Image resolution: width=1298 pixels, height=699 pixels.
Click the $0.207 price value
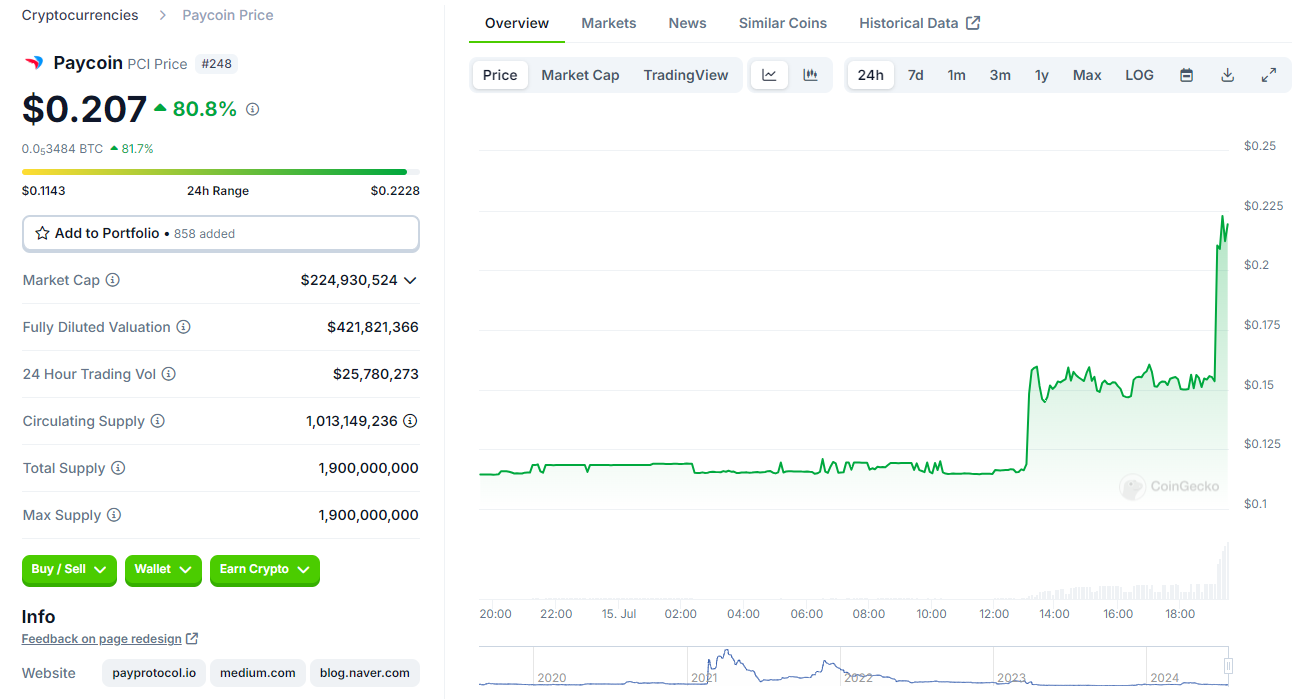[x=85, y=109]
